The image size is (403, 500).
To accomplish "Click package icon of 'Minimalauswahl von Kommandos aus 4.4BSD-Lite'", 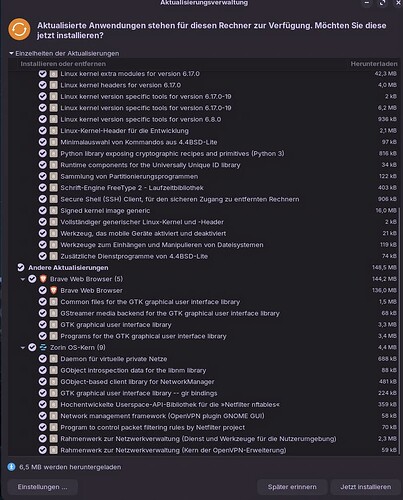I will 53,142.
